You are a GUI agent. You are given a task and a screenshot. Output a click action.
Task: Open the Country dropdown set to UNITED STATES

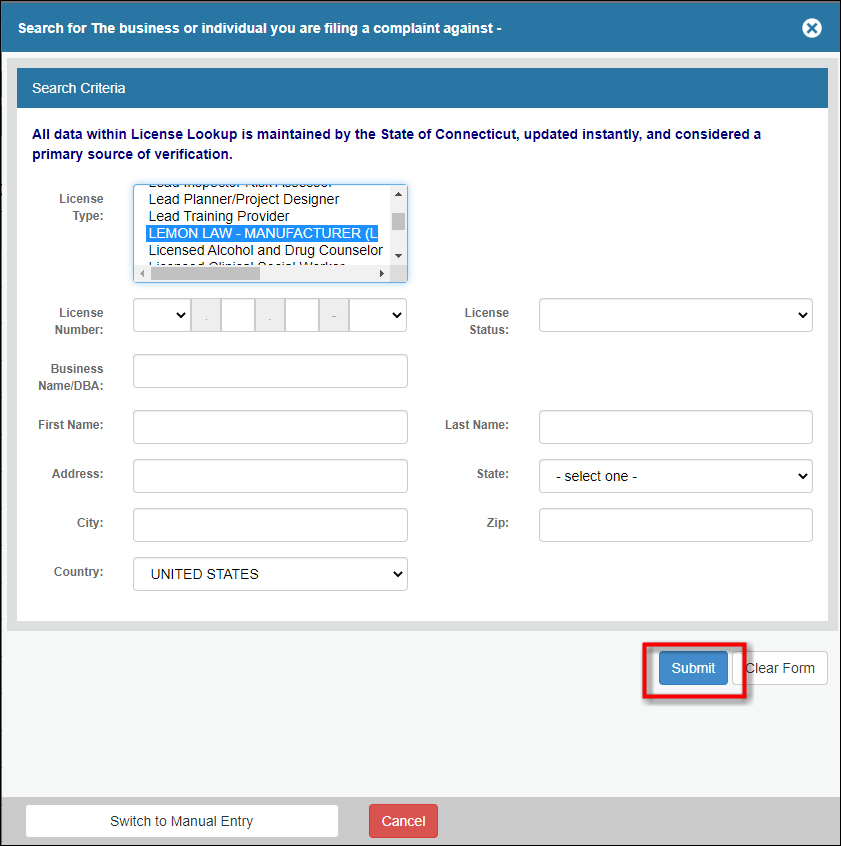(270, 574)
